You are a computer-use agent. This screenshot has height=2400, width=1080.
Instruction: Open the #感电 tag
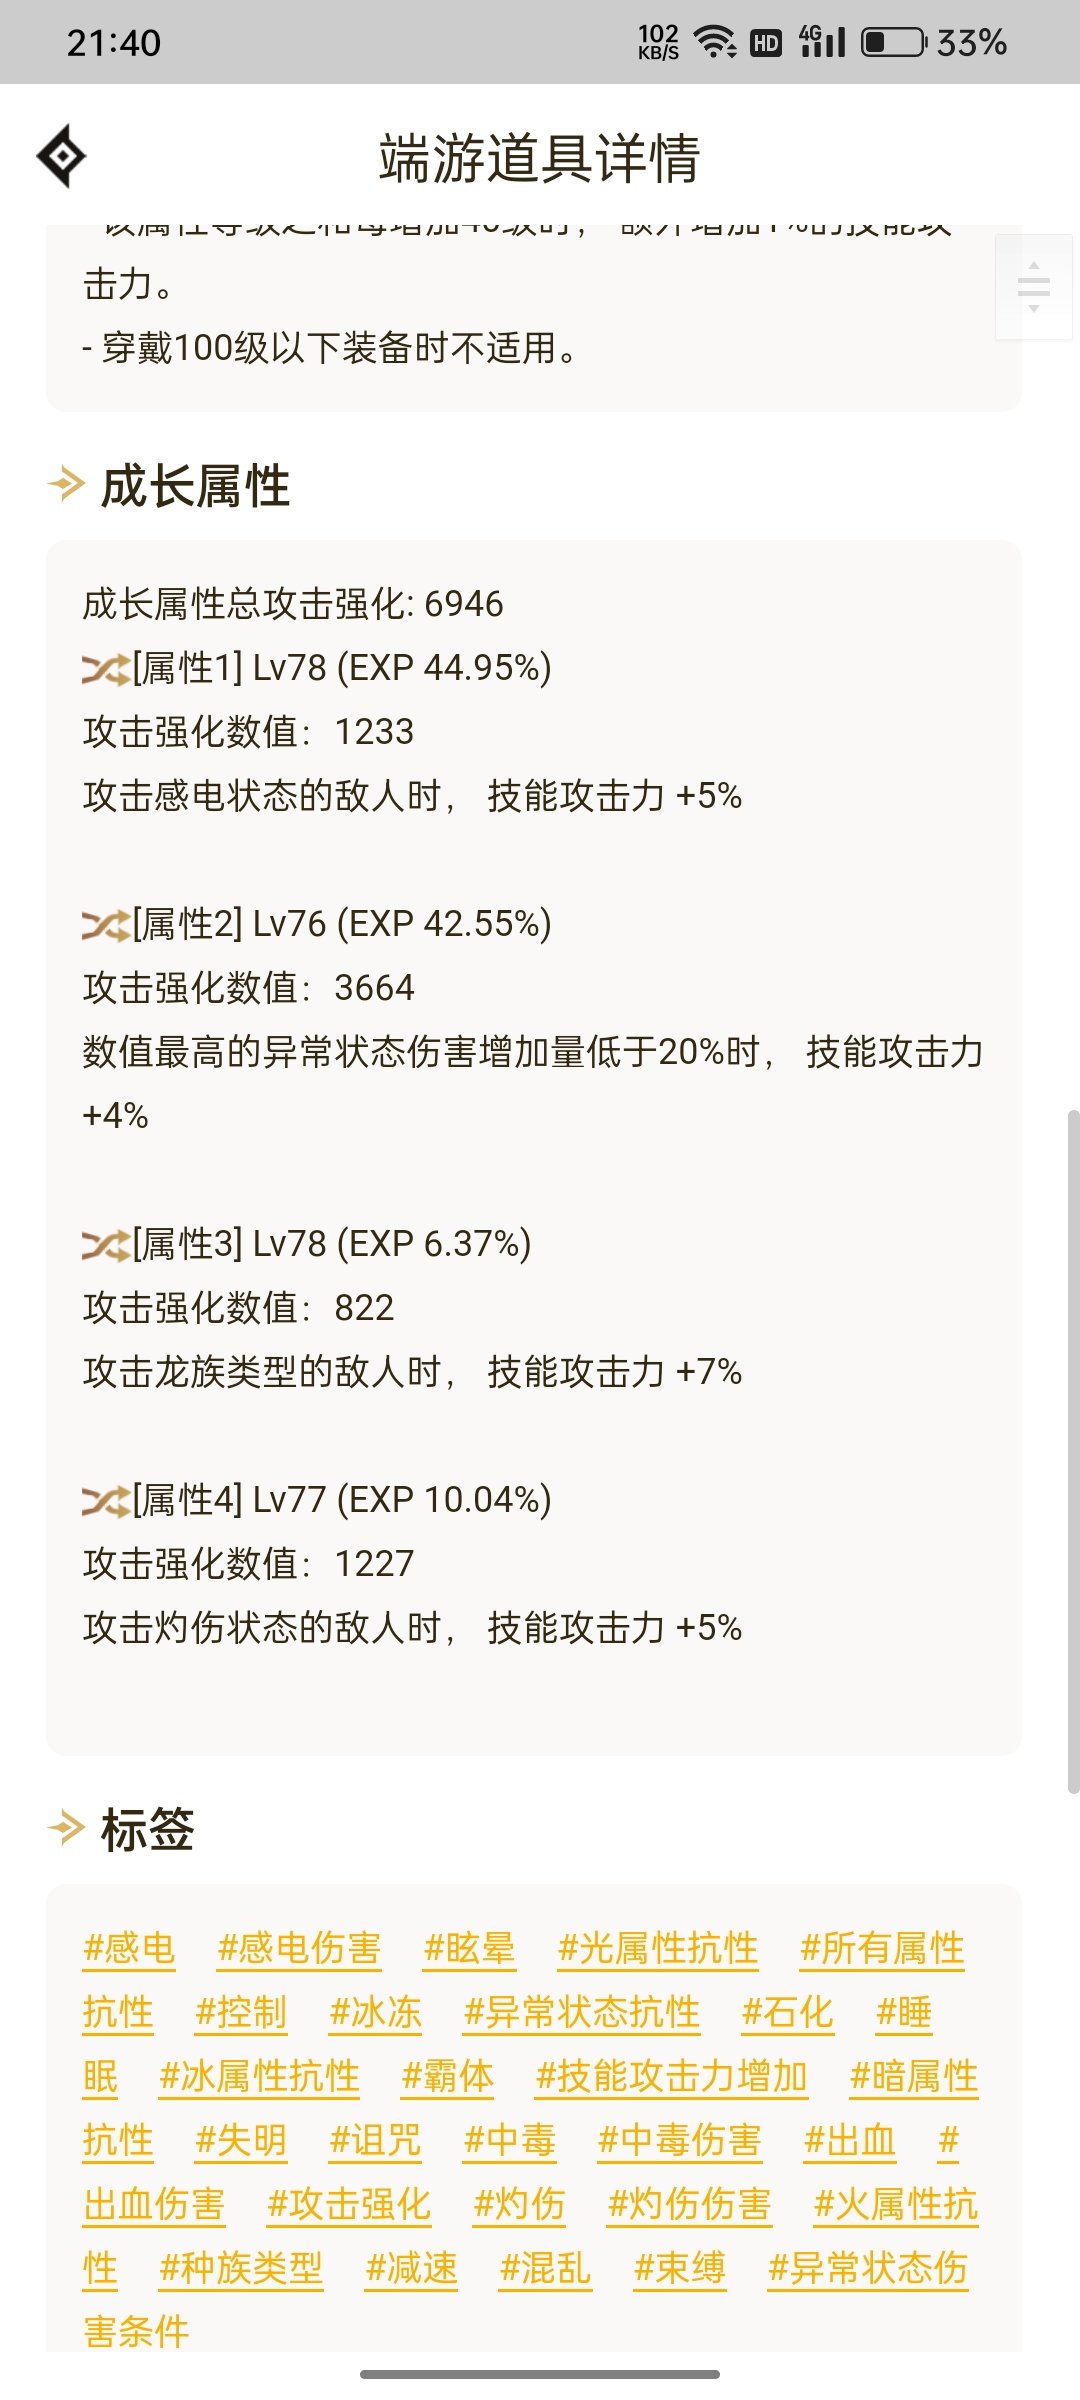coord(129,1948)
